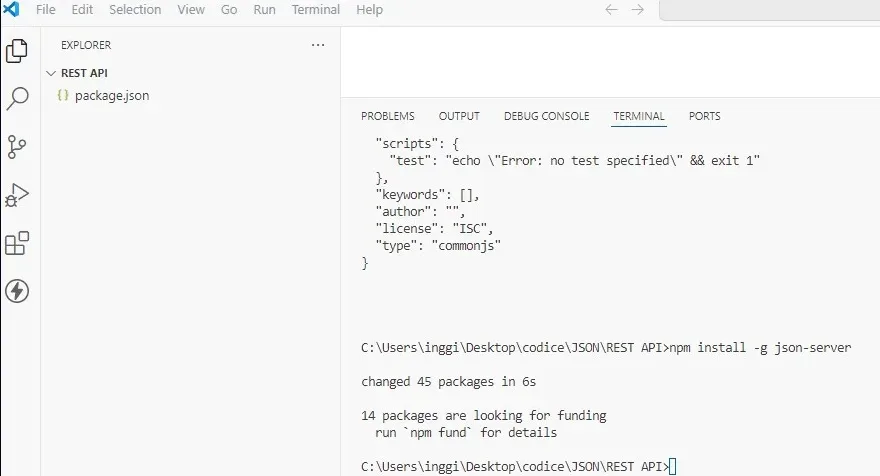The height and width of the screenshot is (476, 880).
Task: Click the VS Code logo icon
Action: pyautogui.click(x=11, y=9)
